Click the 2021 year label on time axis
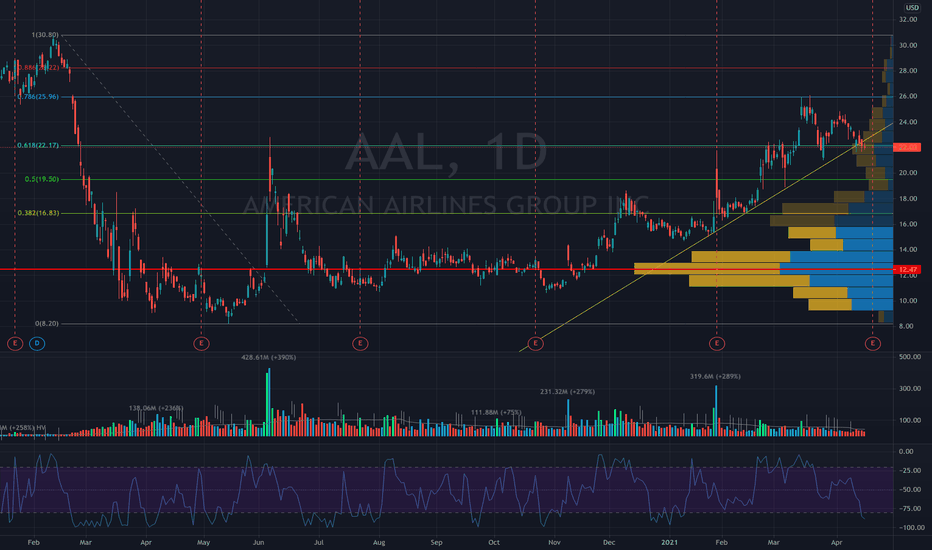The width and height of the screenshot is (932, 550). click(669, 543)
